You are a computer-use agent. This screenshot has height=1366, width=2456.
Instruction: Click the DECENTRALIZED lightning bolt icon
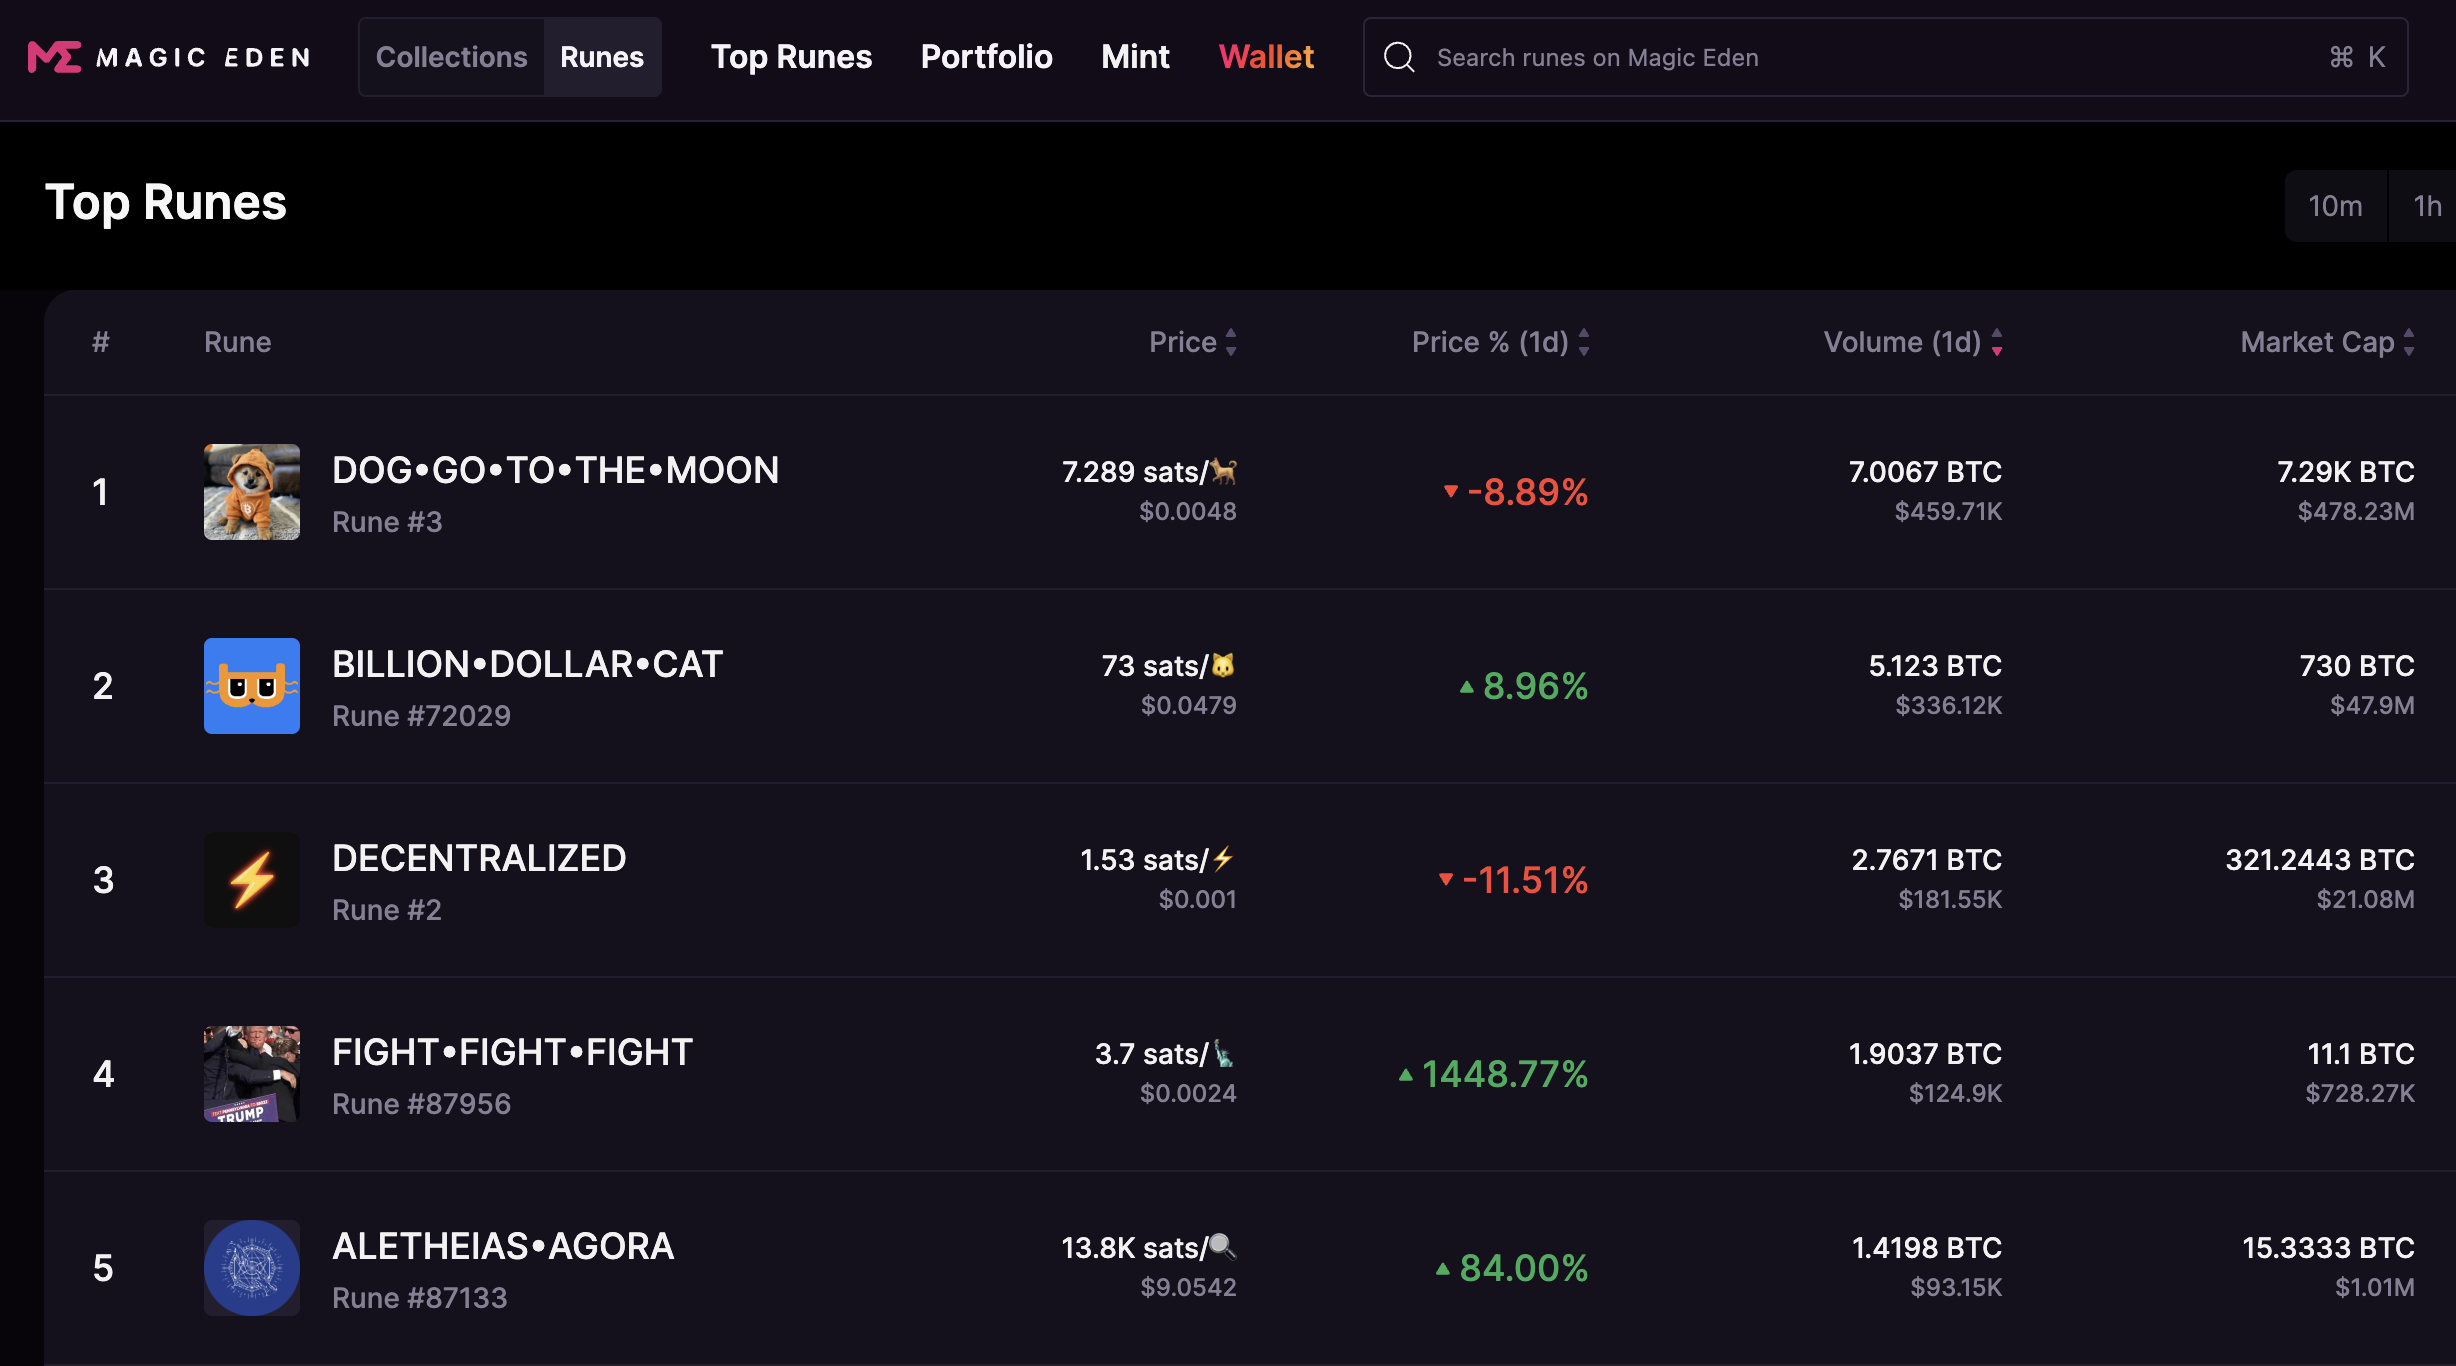click(252, 880)
